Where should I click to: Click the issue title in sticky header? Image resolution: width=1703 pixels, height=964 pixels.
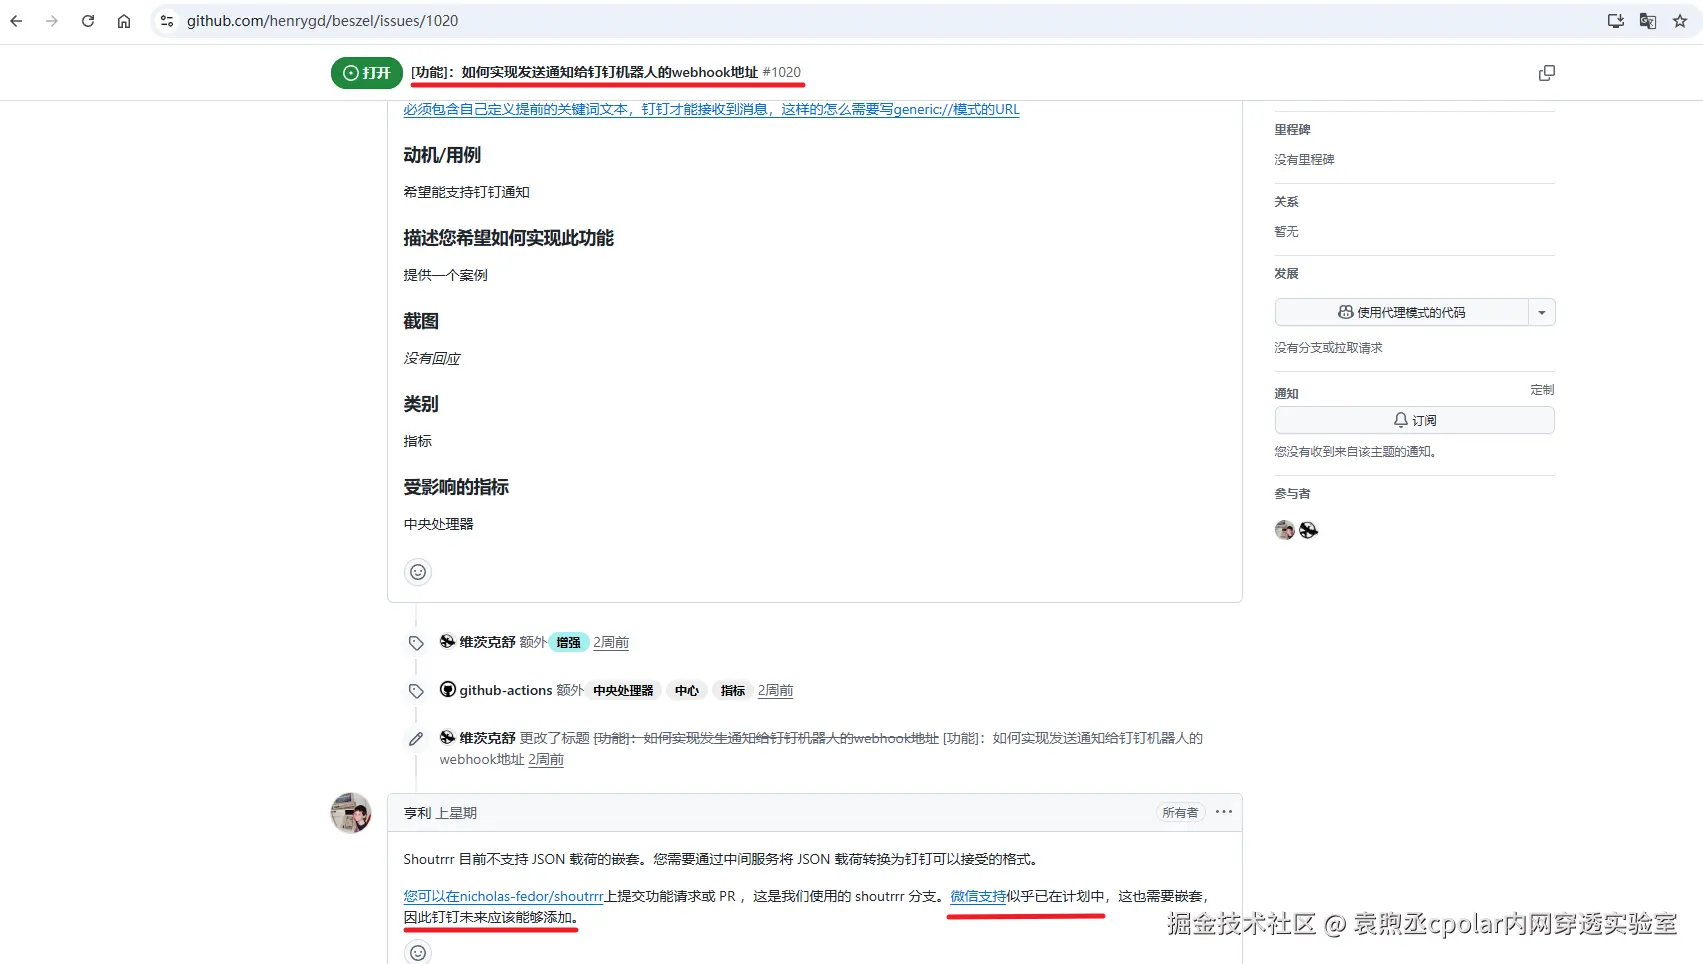[585, 72]
